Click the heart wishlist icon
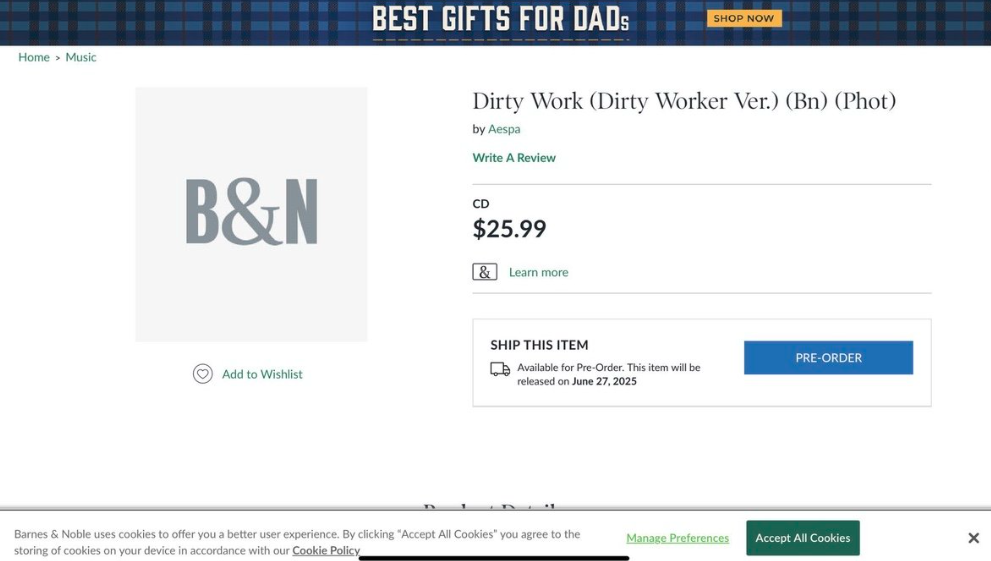 click(202, 374)
